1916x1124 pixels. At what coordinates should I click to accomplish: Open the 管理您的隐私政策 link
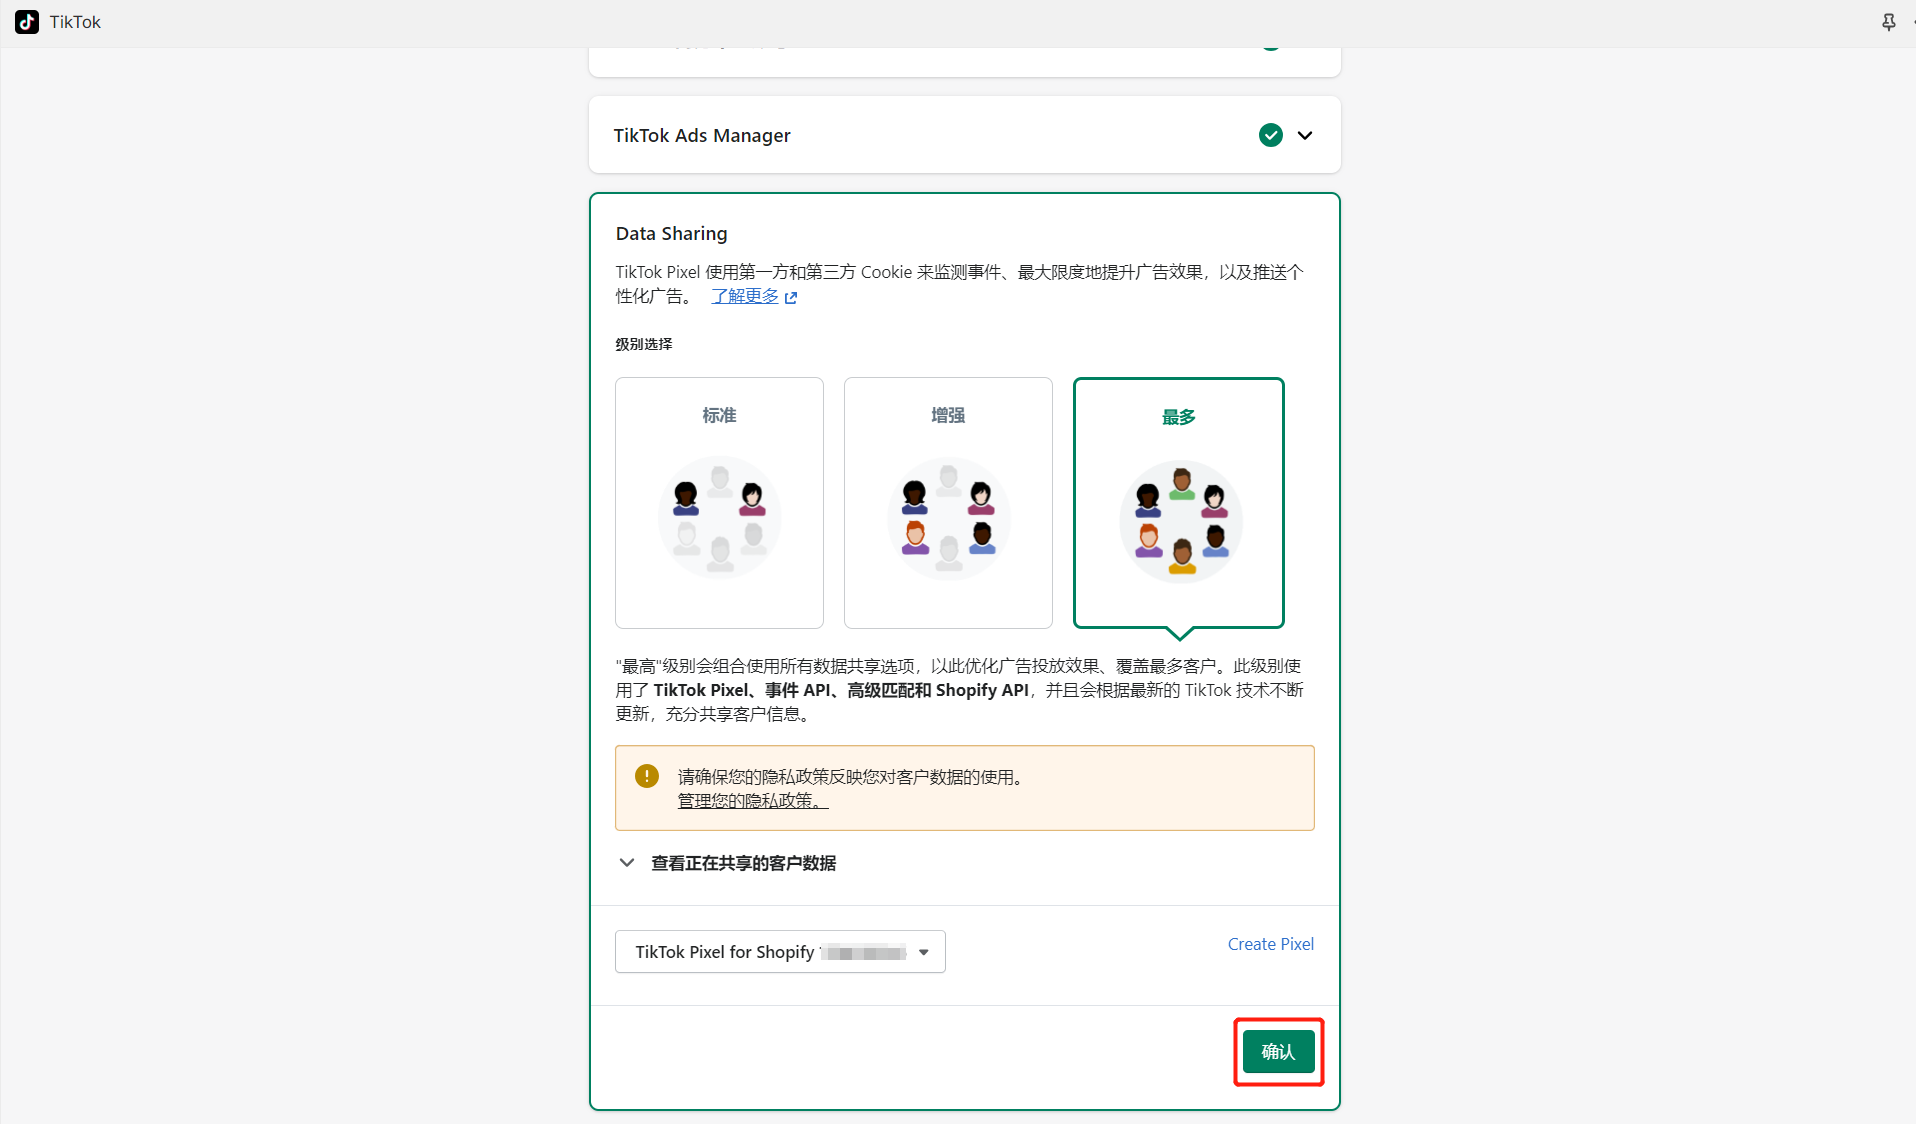tap(753, 801)
